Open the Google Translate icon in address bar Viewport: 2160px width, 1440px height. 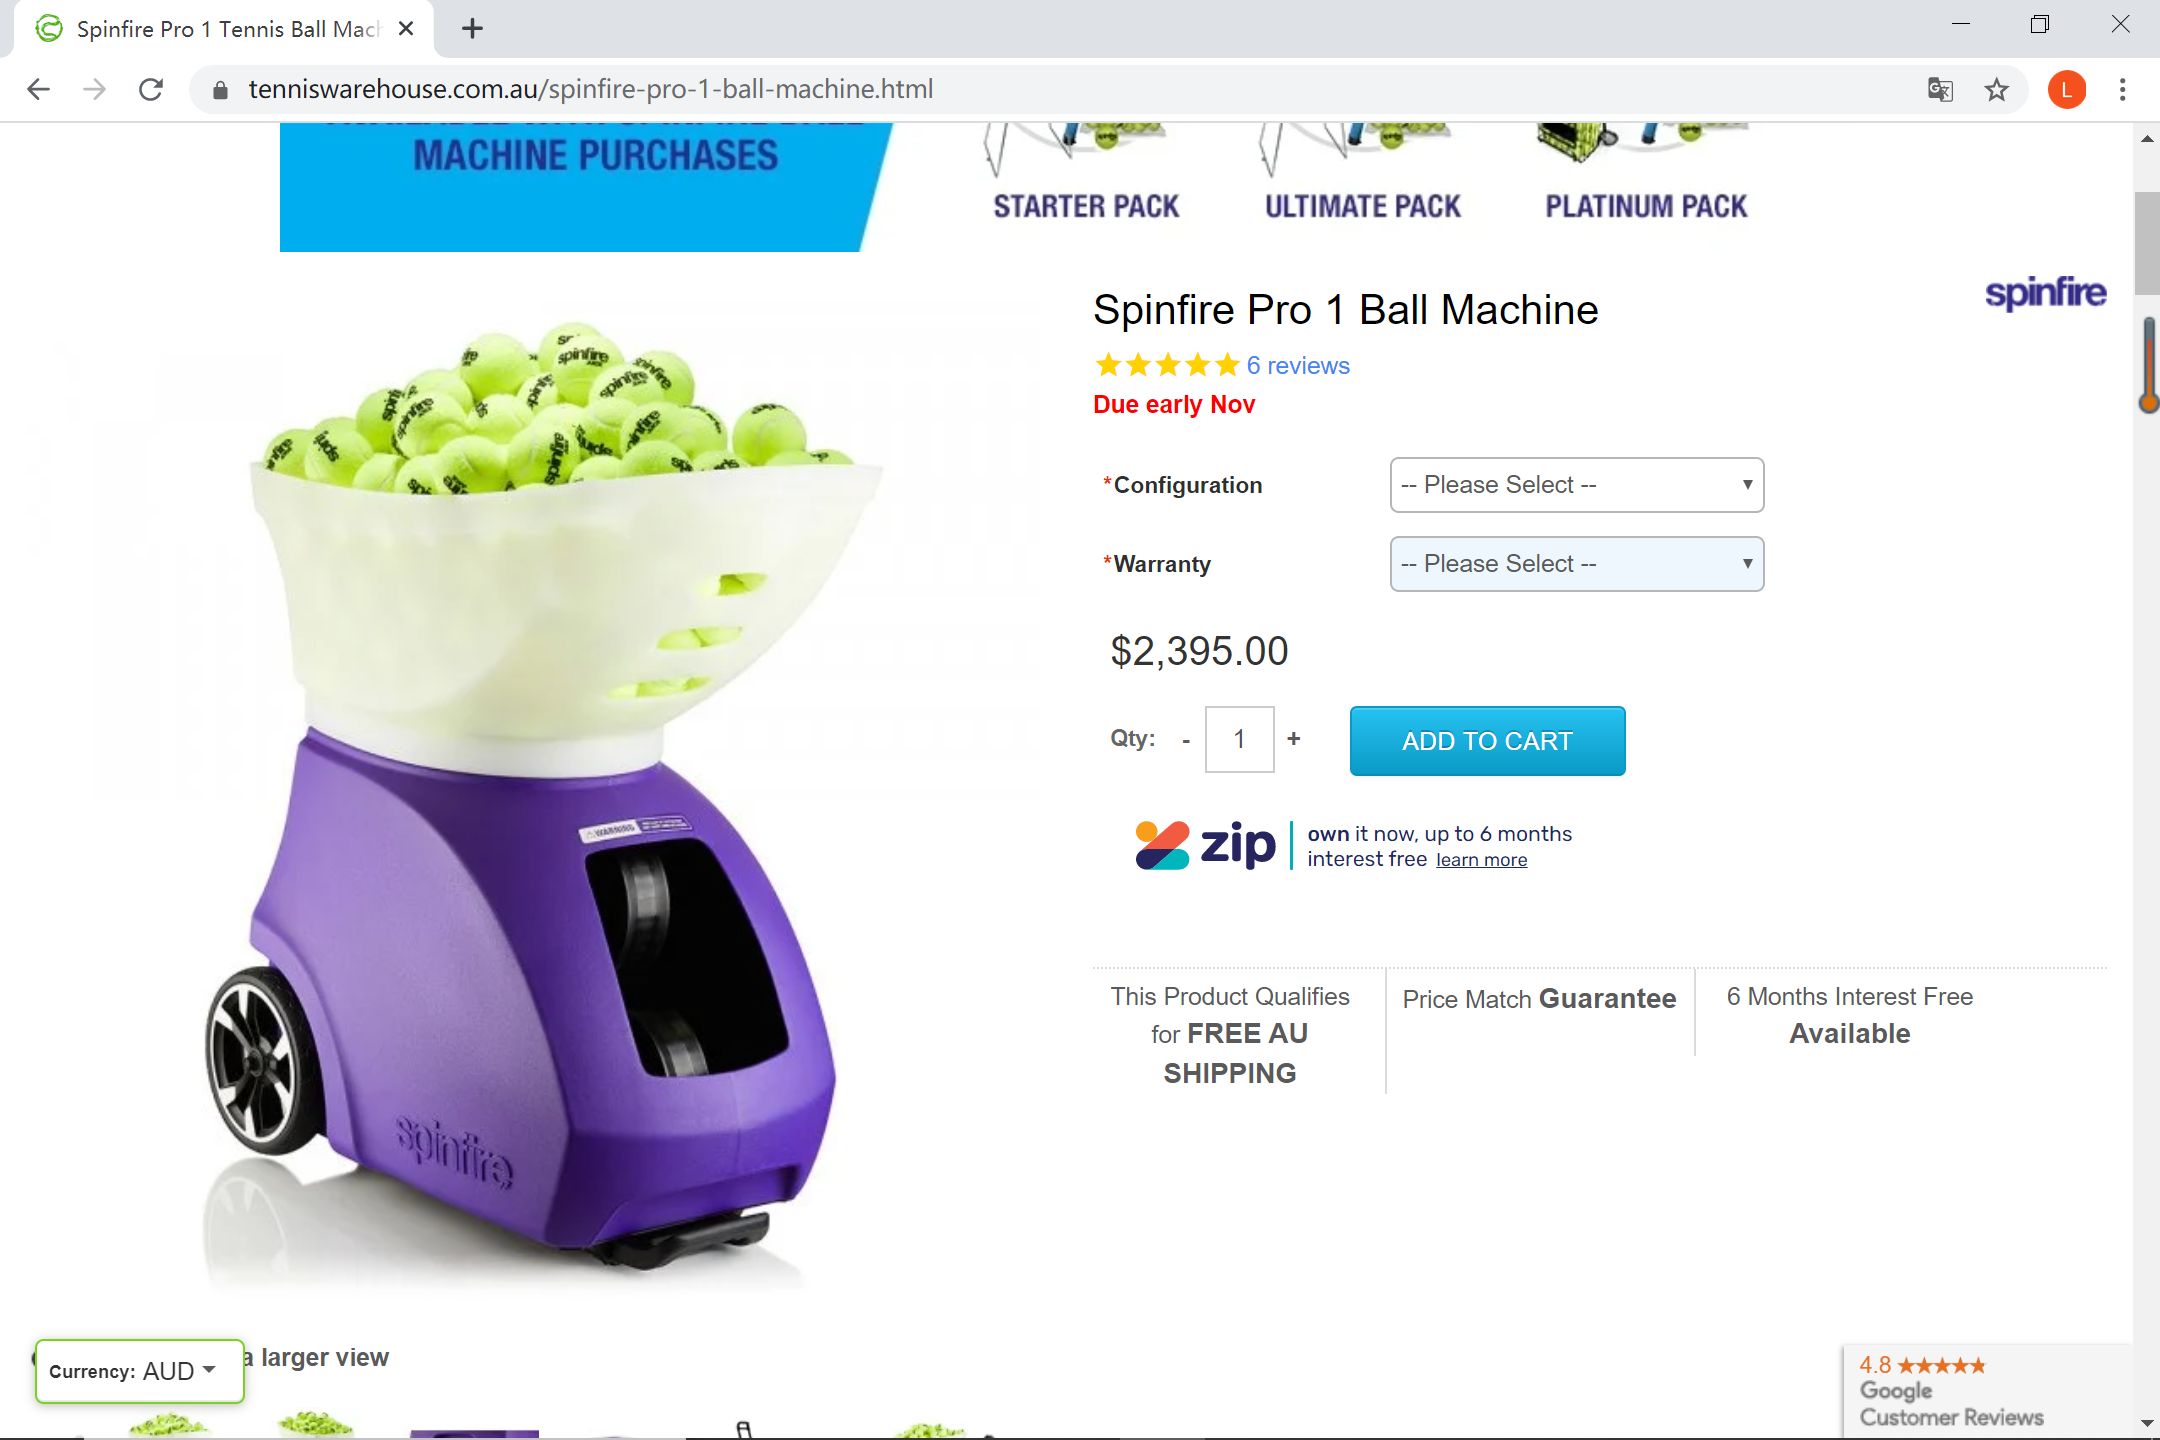(1940, 90)
